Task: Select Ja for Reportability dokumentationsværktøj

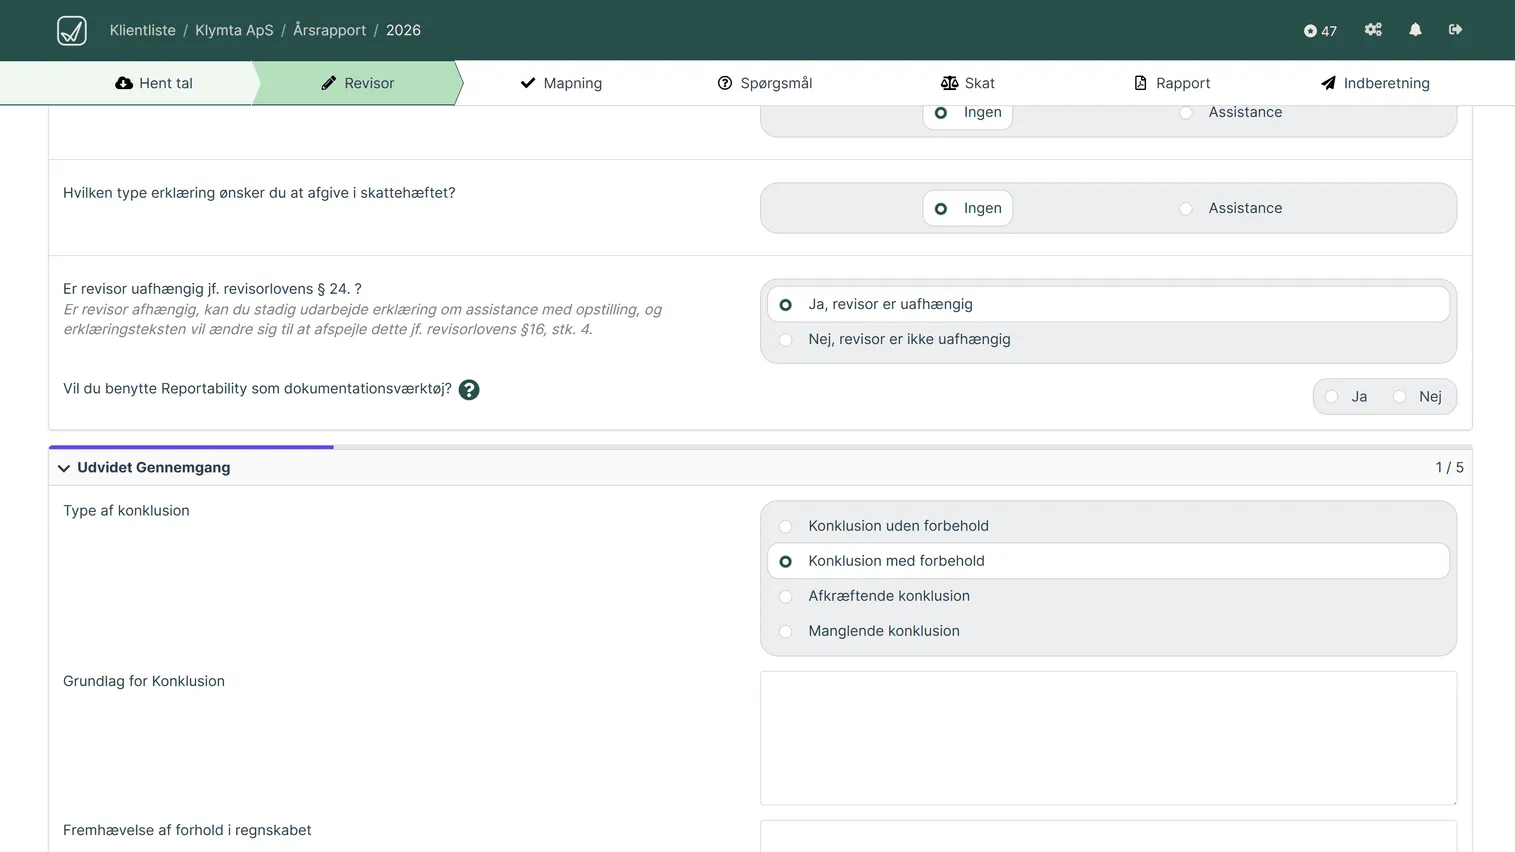Action: coord(1347,397)
